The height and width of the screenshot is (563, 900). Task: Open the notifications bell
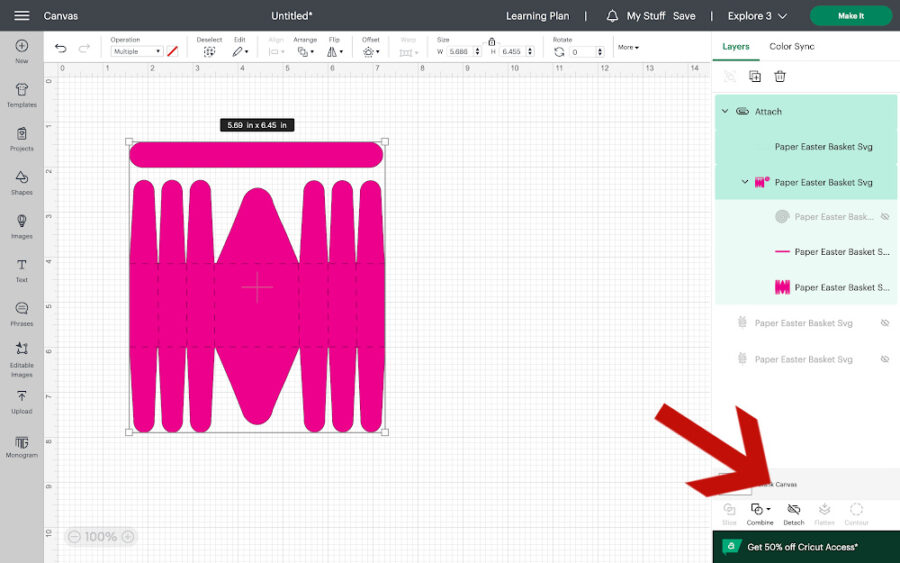tap(612, 16)
